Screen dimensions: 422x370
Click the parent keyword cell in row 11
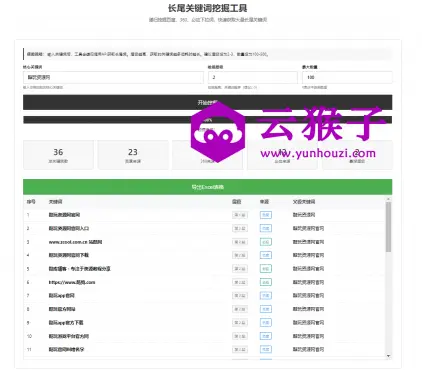coord(308,350)
